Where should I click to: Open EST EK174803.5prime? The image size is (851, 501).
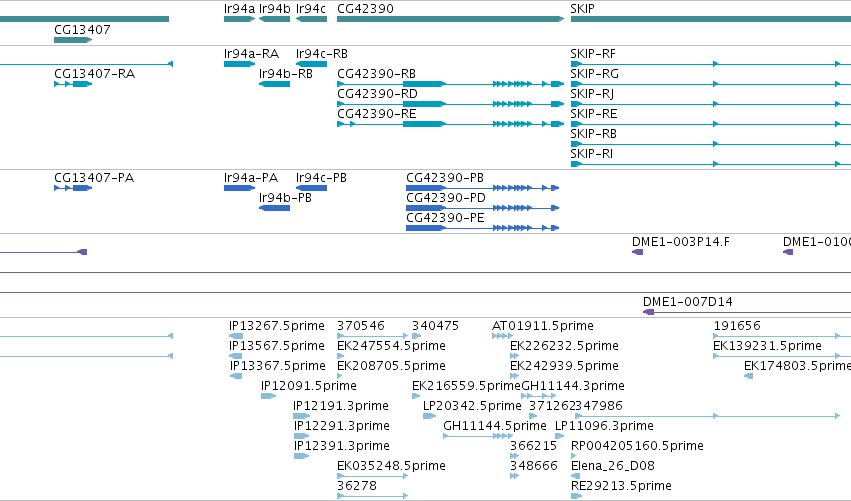[748, 376]
